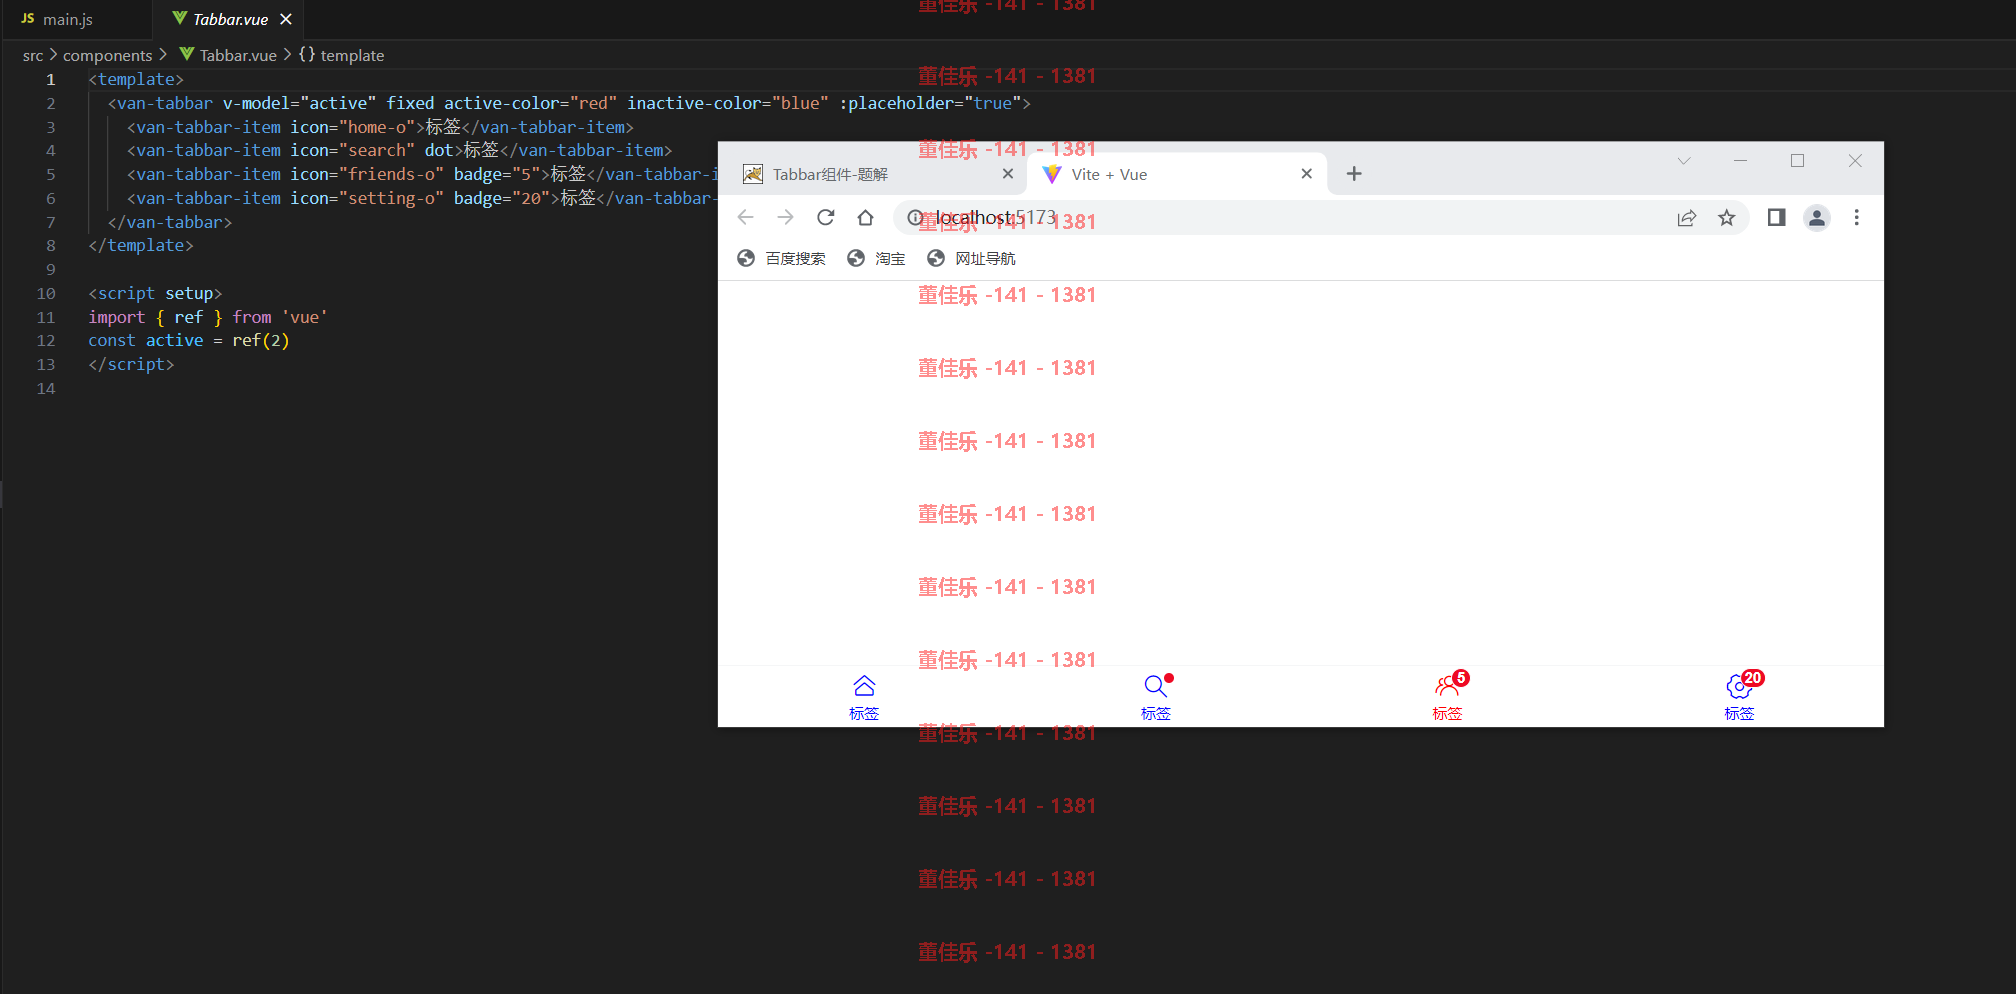Open the browser three-dot menu

tap(1857, 217)
